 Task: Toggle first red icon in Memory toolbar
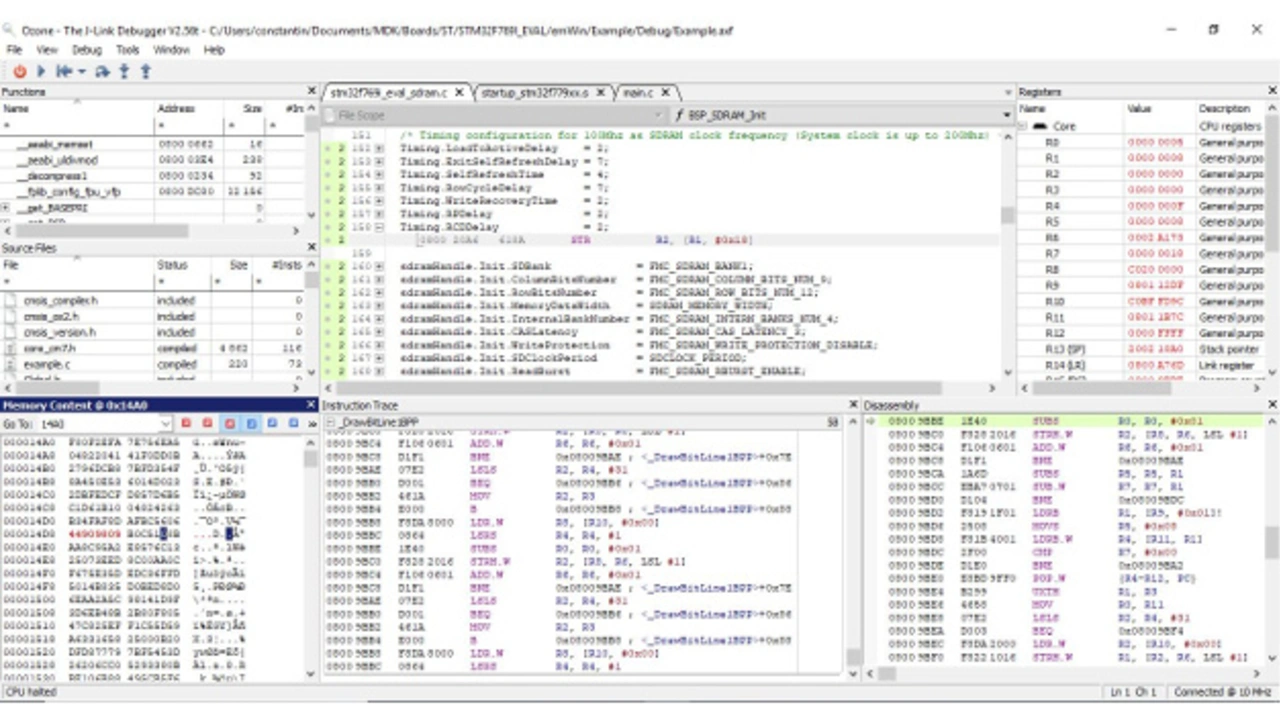click(186, 424)
